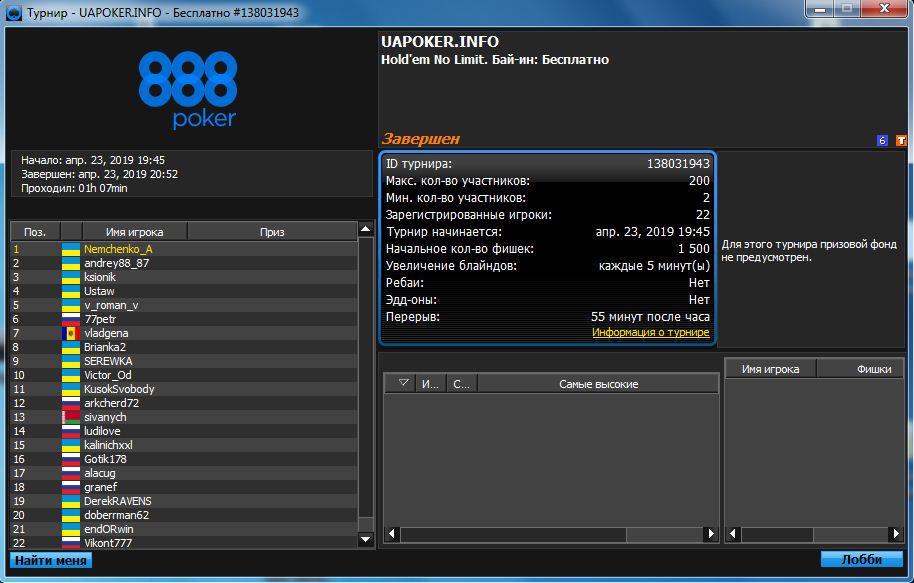Screen dimensions: 914x583
Task: Click the Лобби button
Action: [x=862, y=560]
